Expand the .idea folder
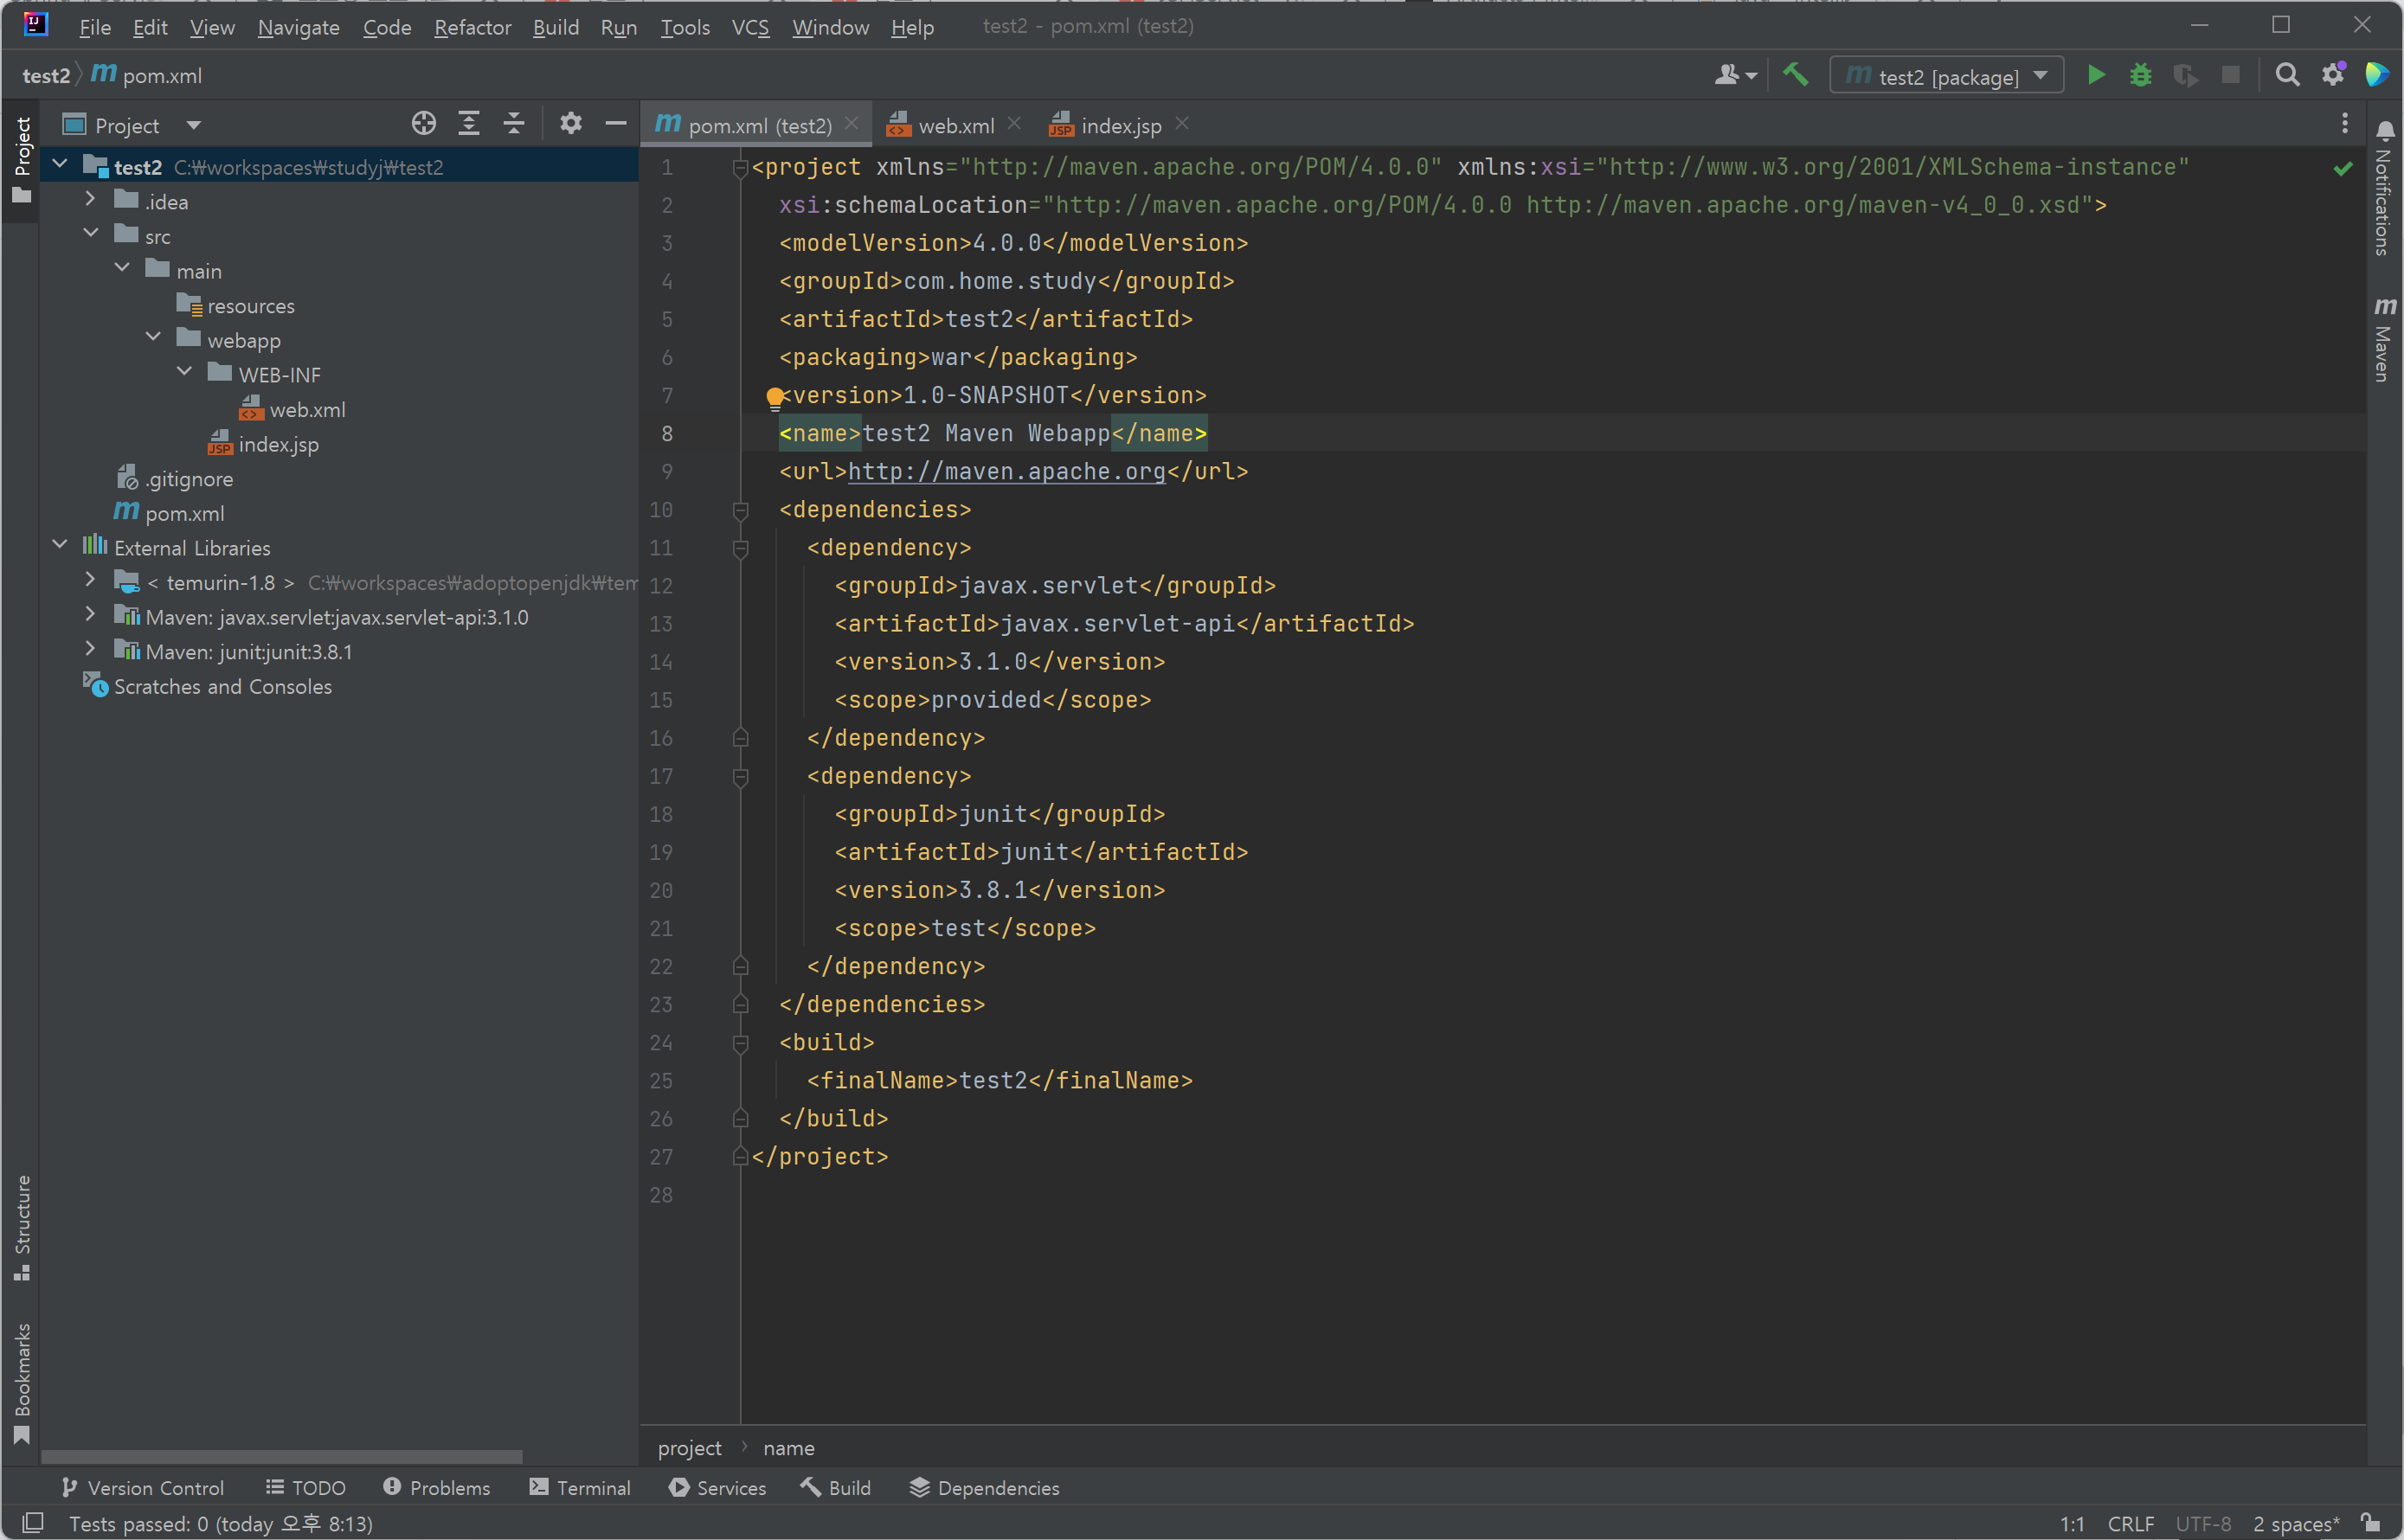The image size is (2404, 1540). coord(90,200)
